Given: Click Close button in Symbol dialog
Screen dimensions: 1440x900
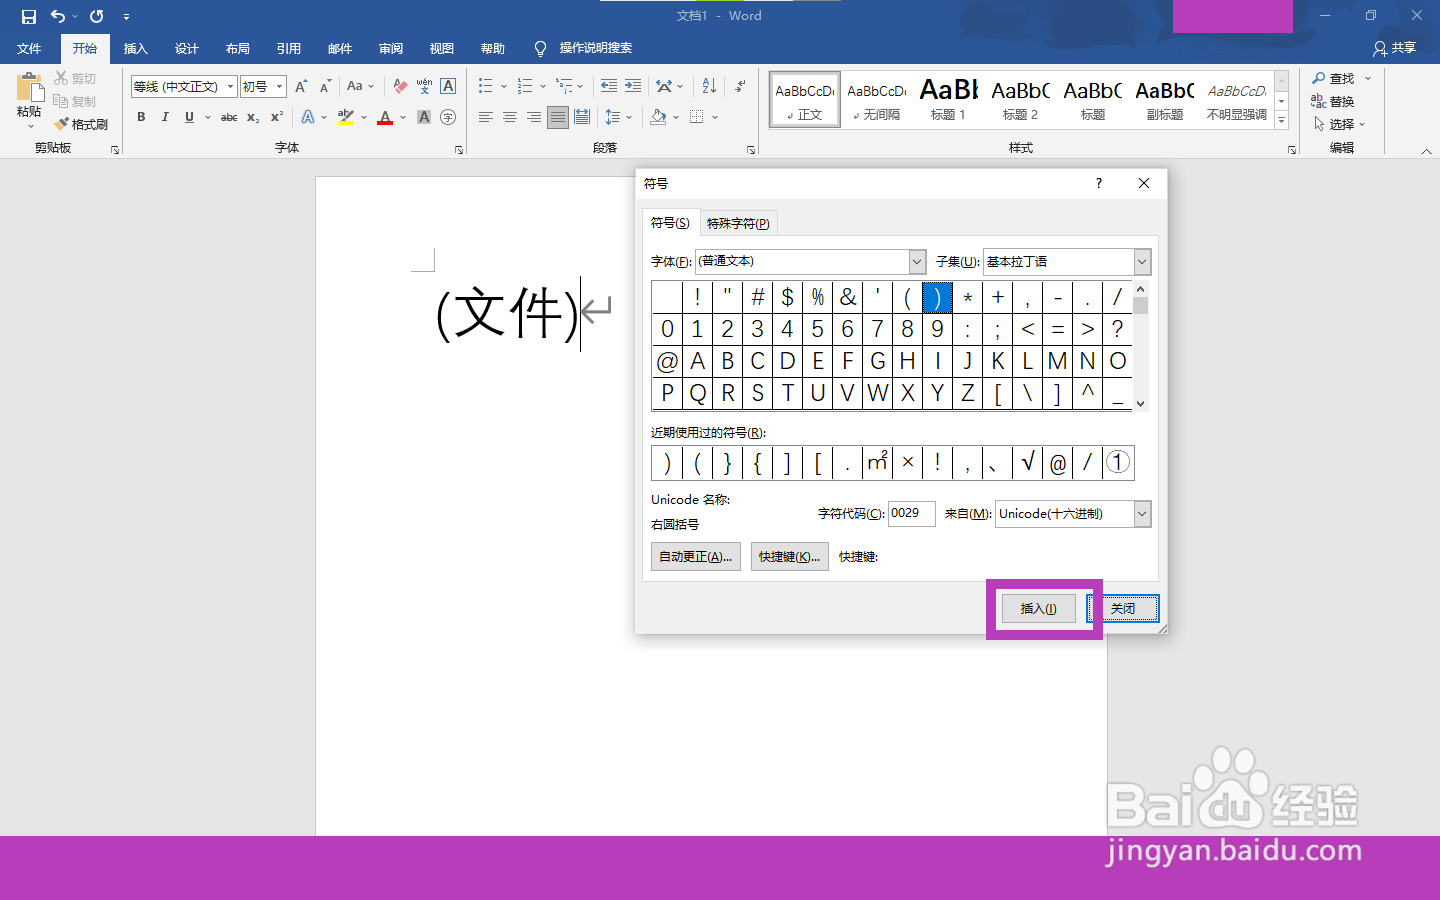Looking at the screenshot, I should pos(1122,608).
